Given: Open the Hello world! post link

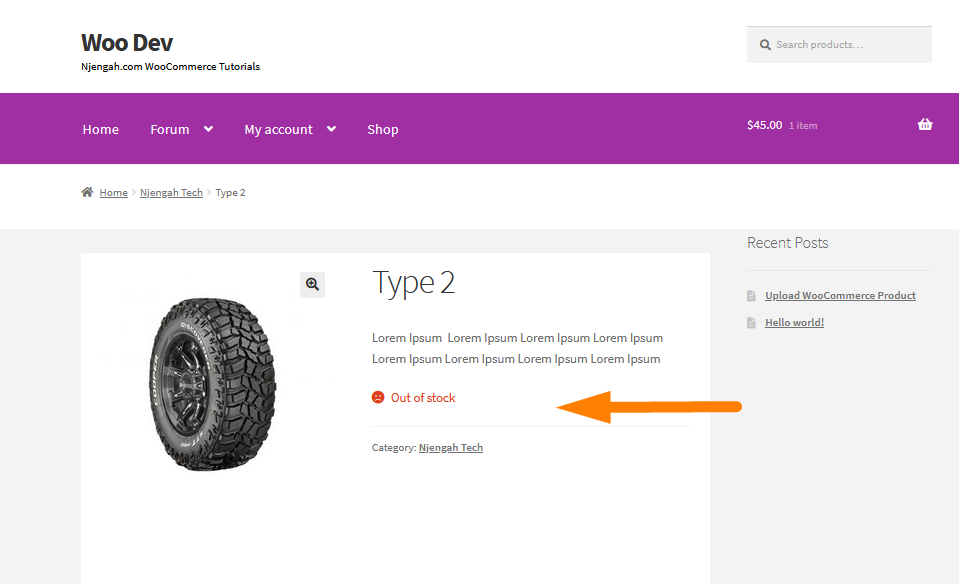Looking at the screenshot, I should click(x=794, y=322).
